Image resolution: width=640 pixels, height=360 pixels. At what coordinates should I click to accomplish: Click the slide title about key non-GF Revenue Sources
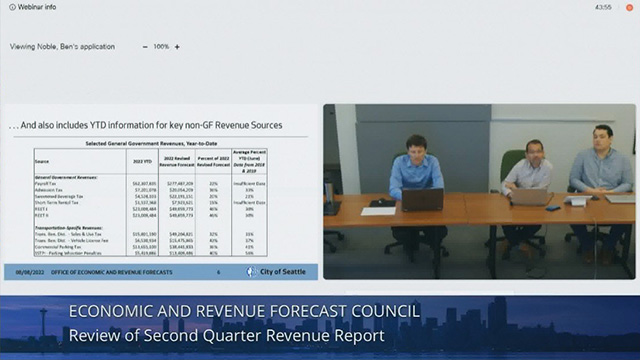146,125
